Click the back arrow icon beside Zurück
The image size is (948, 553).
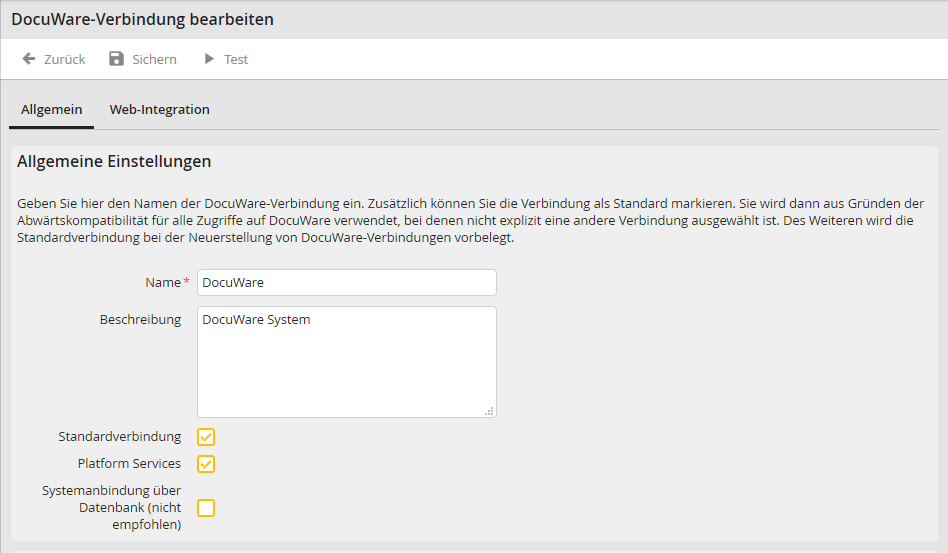pos(29,59)
